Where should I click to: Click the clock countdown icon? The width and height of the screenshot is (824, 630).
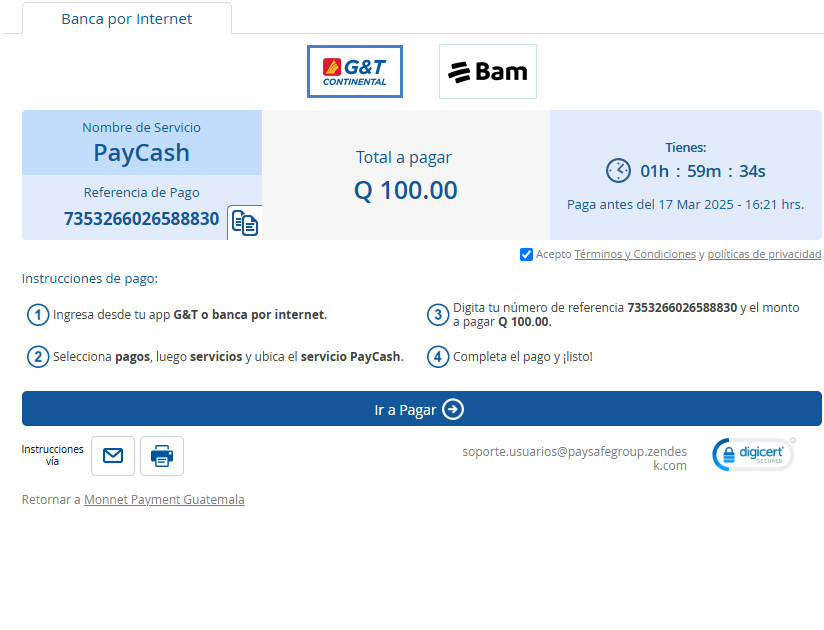[618, 171]
